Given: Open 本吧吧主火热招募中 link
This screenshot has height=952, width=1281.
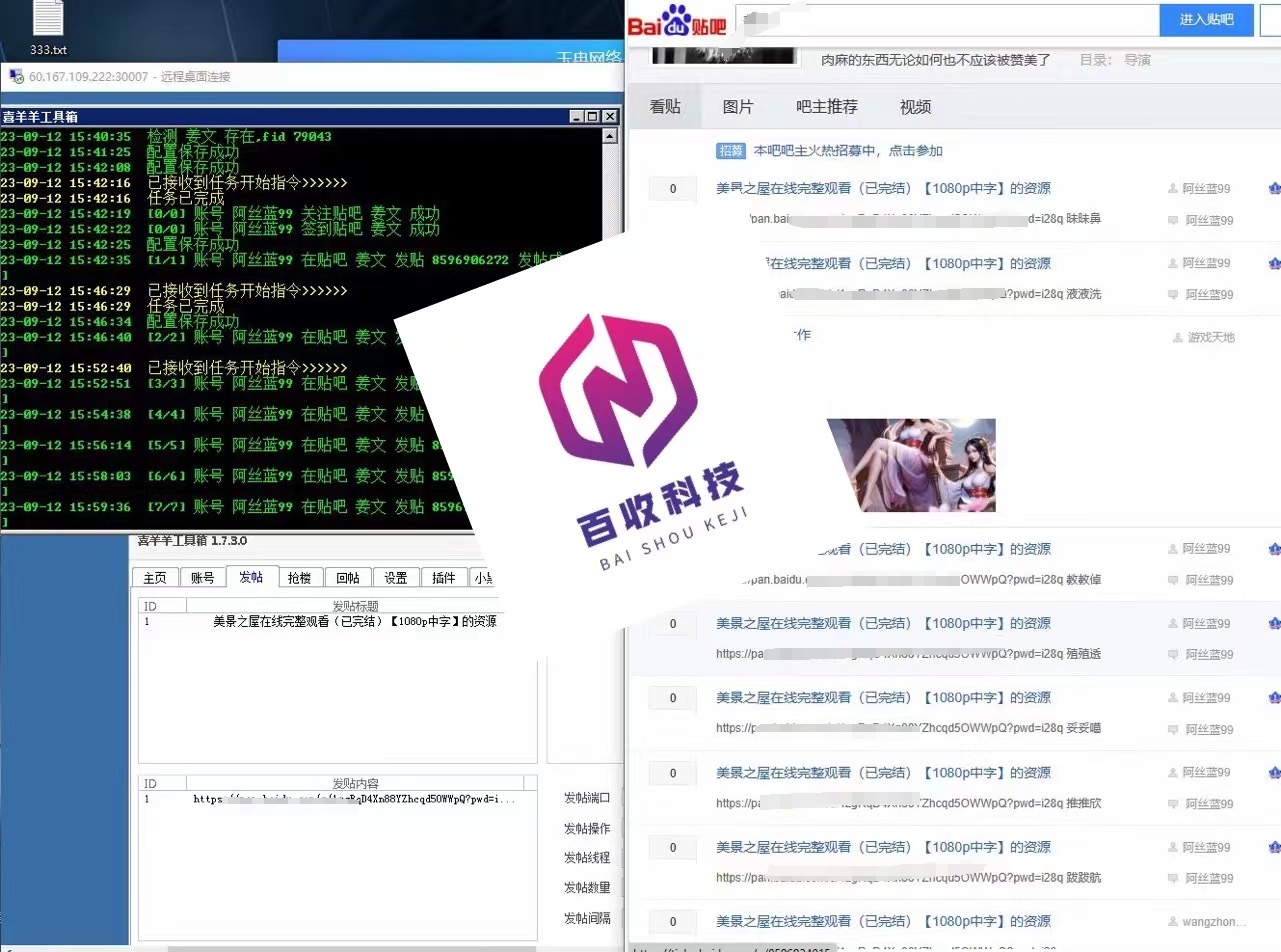Looking at the screenshot, I should pyautogui.click(x=848, y=151).
